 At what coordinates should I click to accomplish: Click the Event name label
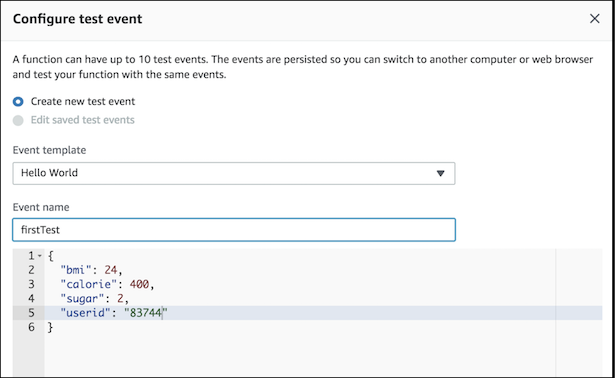tap(41, 207)
